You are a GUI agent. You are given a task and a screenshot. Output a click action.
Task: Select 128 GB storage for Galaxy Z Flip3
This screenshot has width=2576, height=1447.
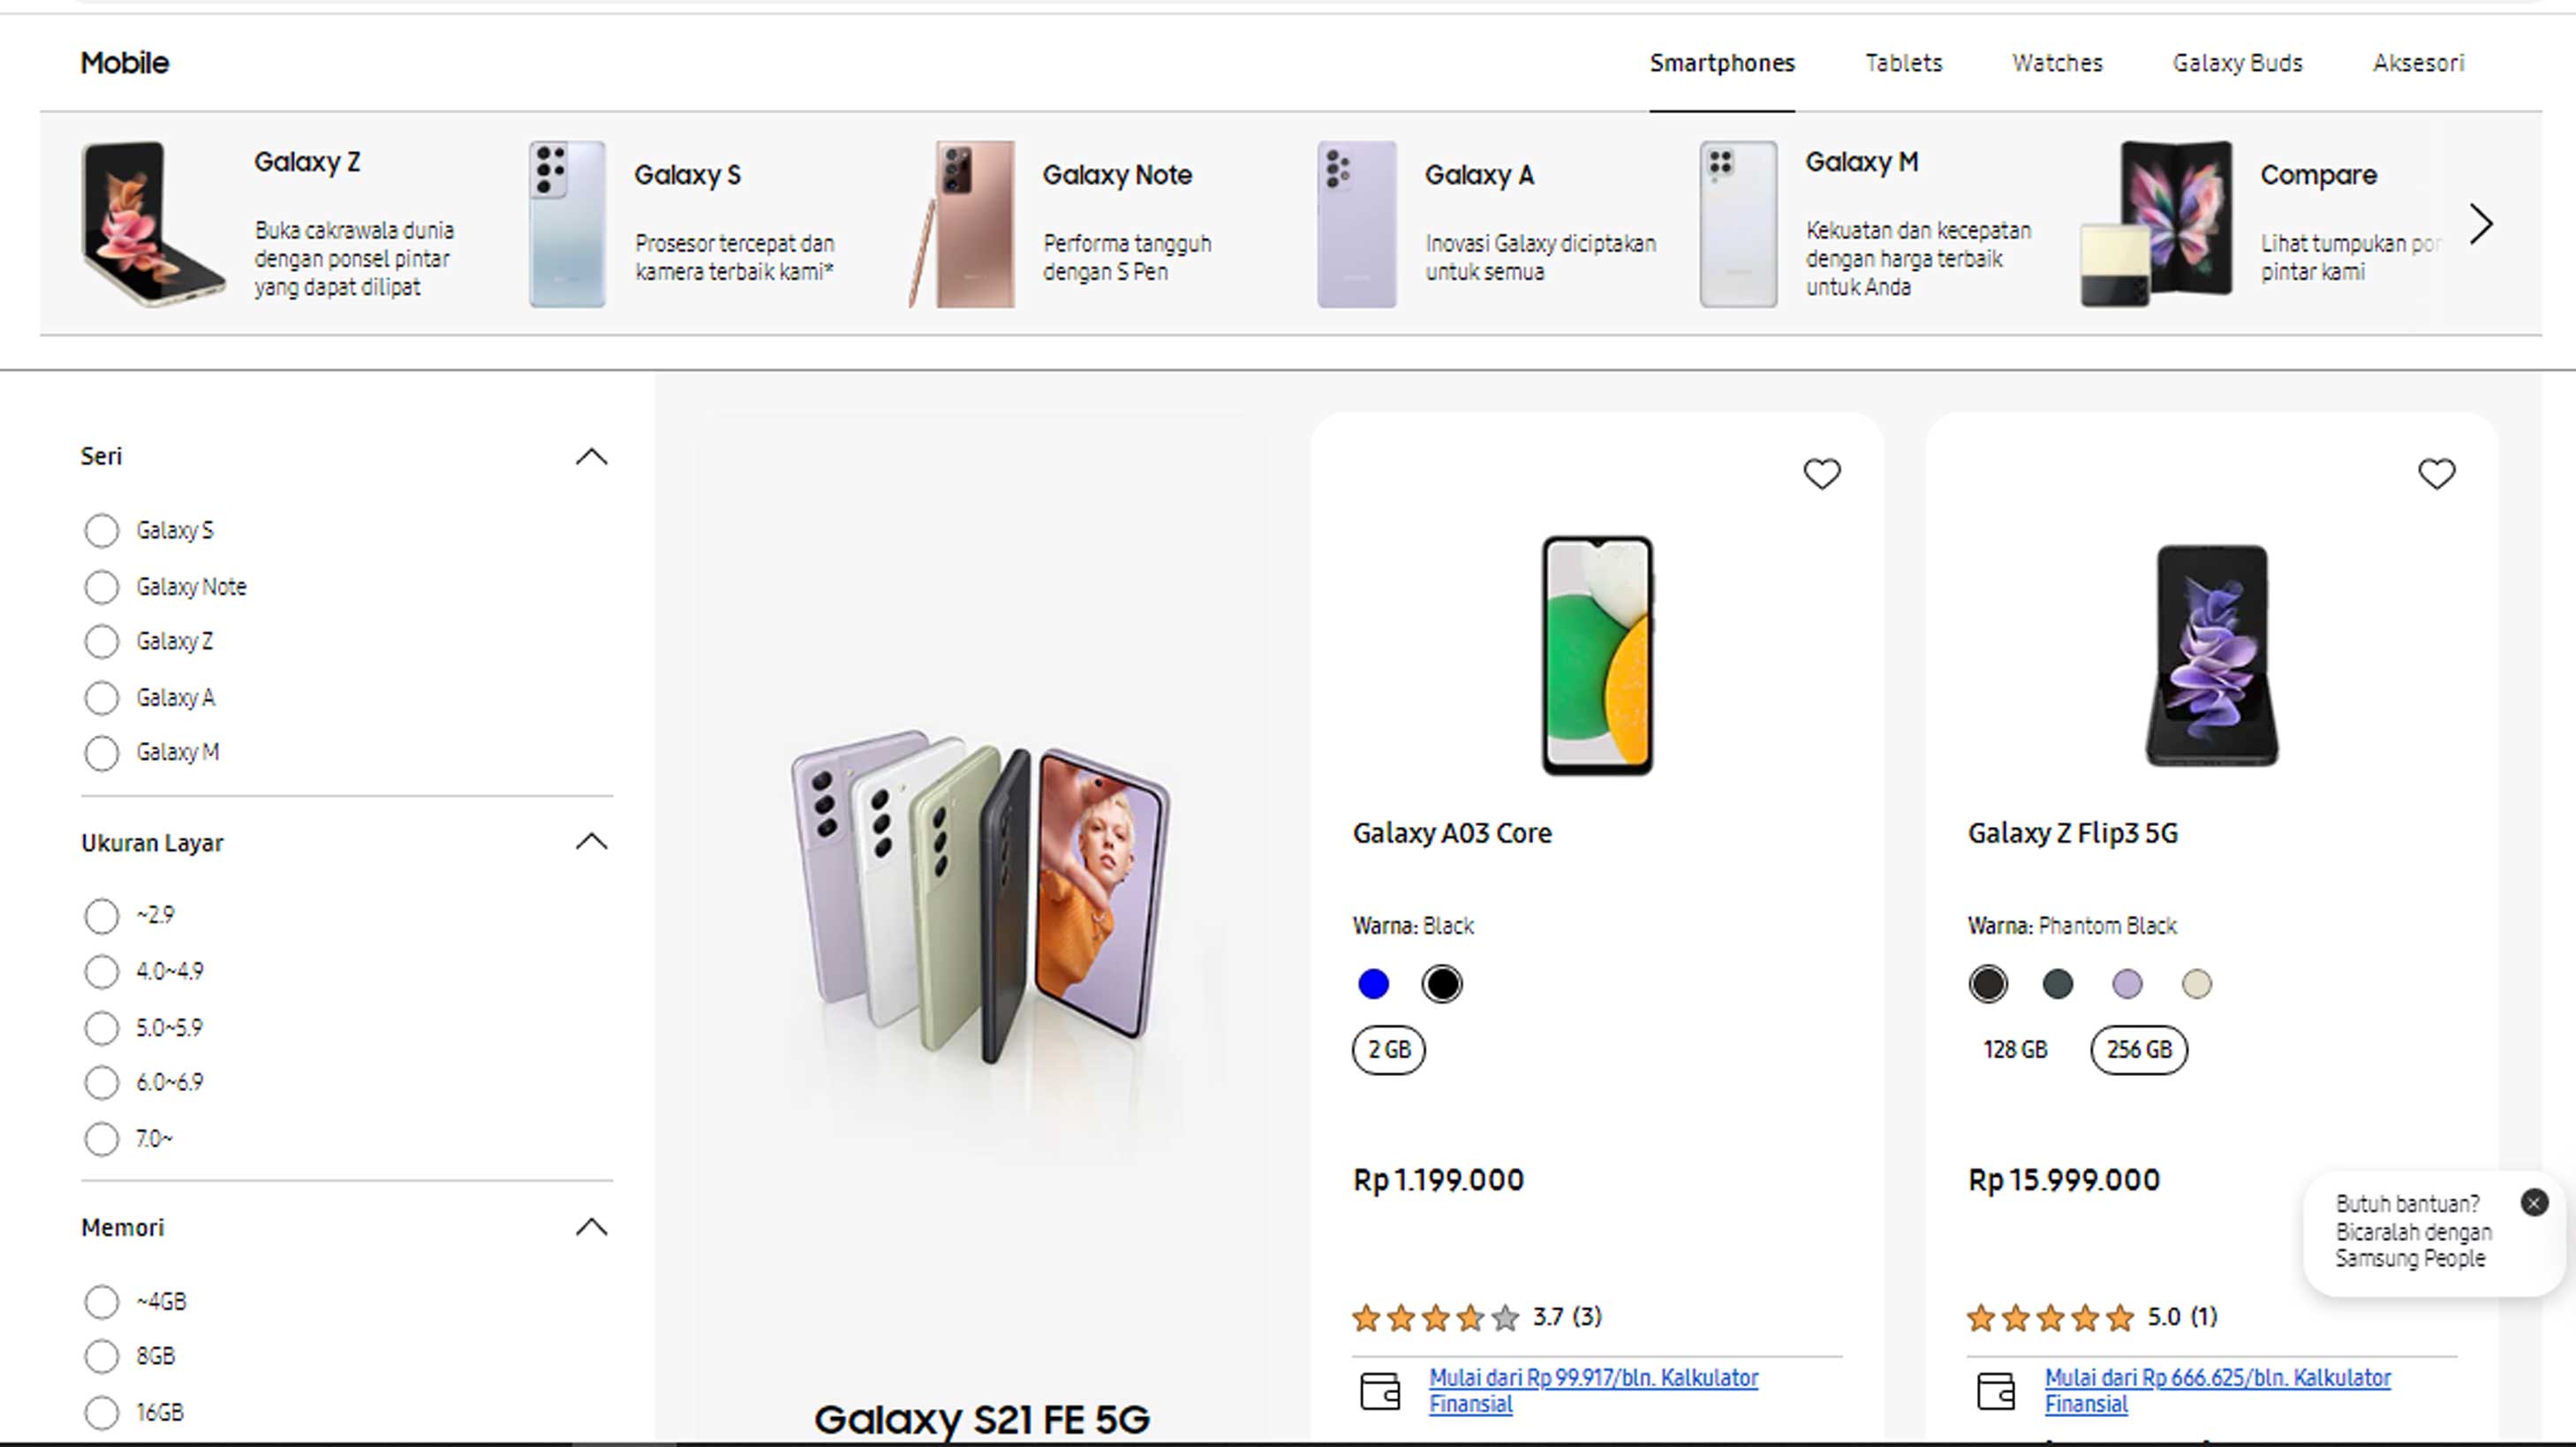[x=2015, y=1050]
